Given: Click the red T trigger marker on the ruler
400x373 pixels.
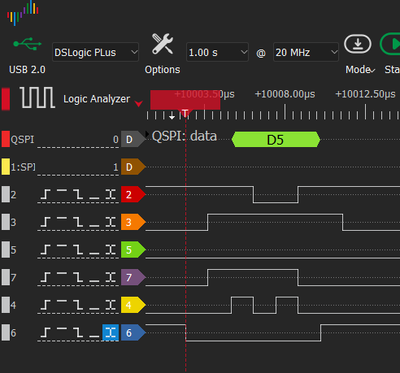Looking at the screenshot, I should [185, 112].
